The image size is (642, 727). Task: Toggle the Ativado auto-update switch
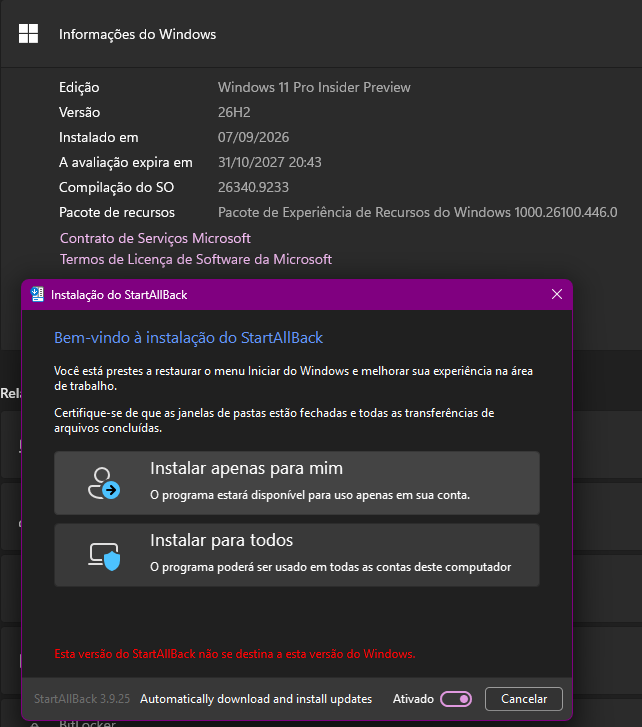coord(456,699)
